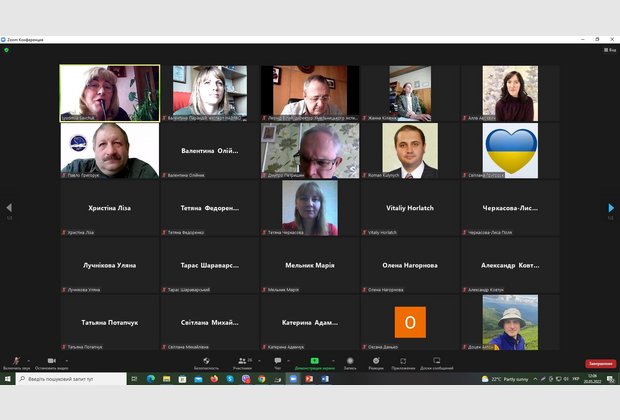Select the Жанна Кілевська video tile

pyautogui.click(x=410, y=93)
